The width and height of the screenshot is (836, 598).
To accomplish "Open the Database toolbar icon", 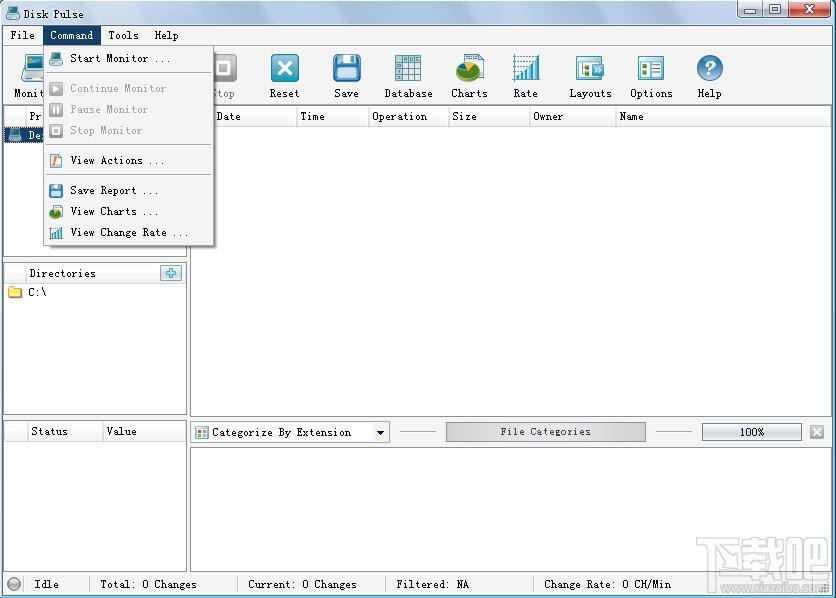I will click(x=408, y=69).
